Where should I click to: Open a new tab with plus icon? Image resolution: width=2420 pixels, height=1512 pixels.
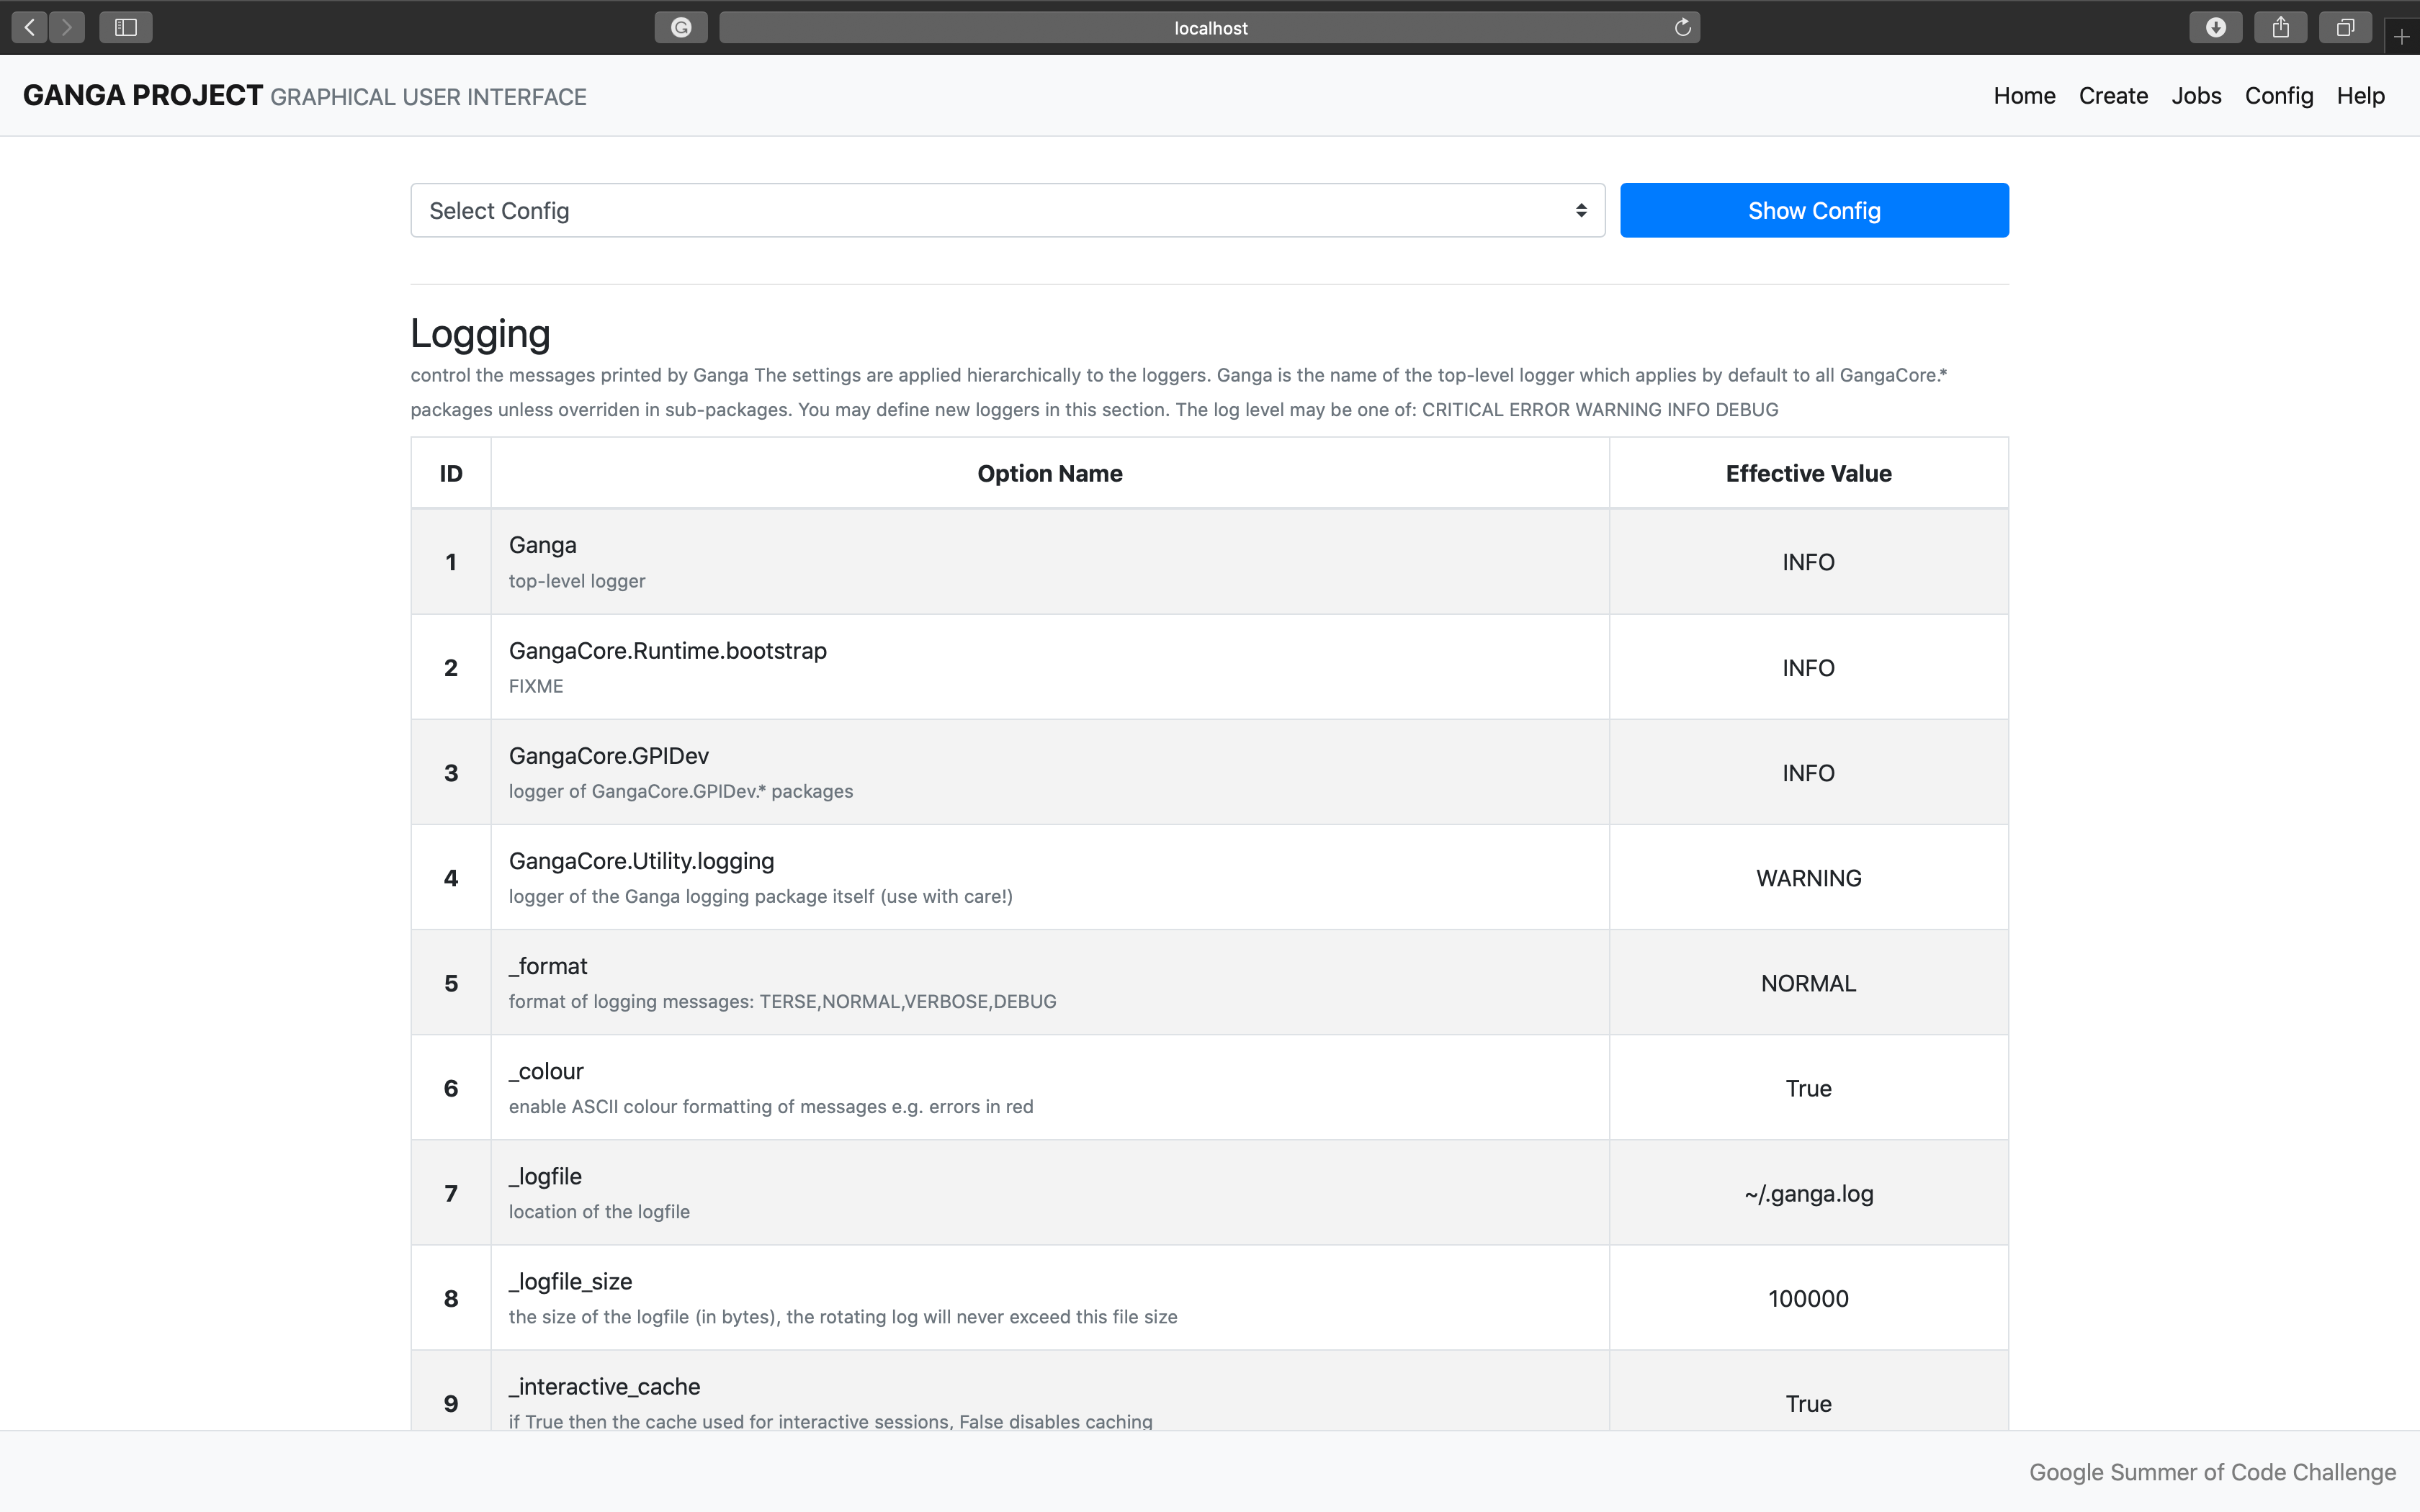pos(2402,37)
